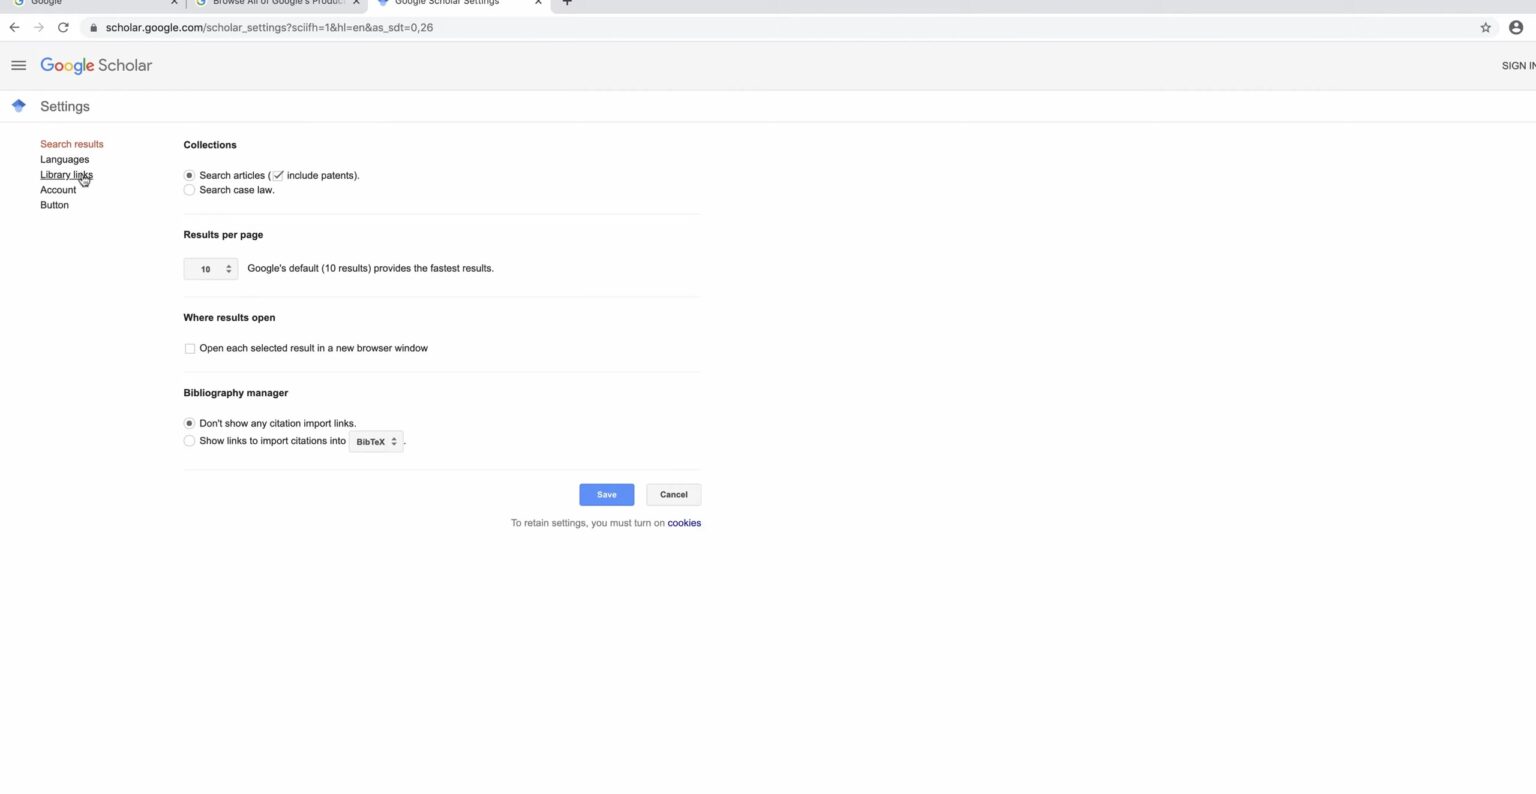This screenshot has height=794, width=1536.
Task: Save the Scholar settings
Action: (x=606, y=494)
